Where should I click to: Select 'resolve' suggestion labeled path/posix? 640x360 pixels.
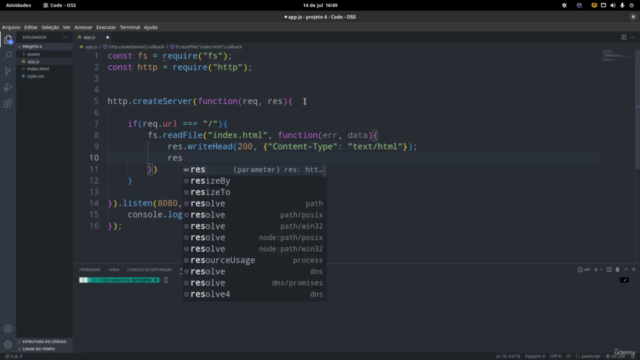(x=254, y=215)
